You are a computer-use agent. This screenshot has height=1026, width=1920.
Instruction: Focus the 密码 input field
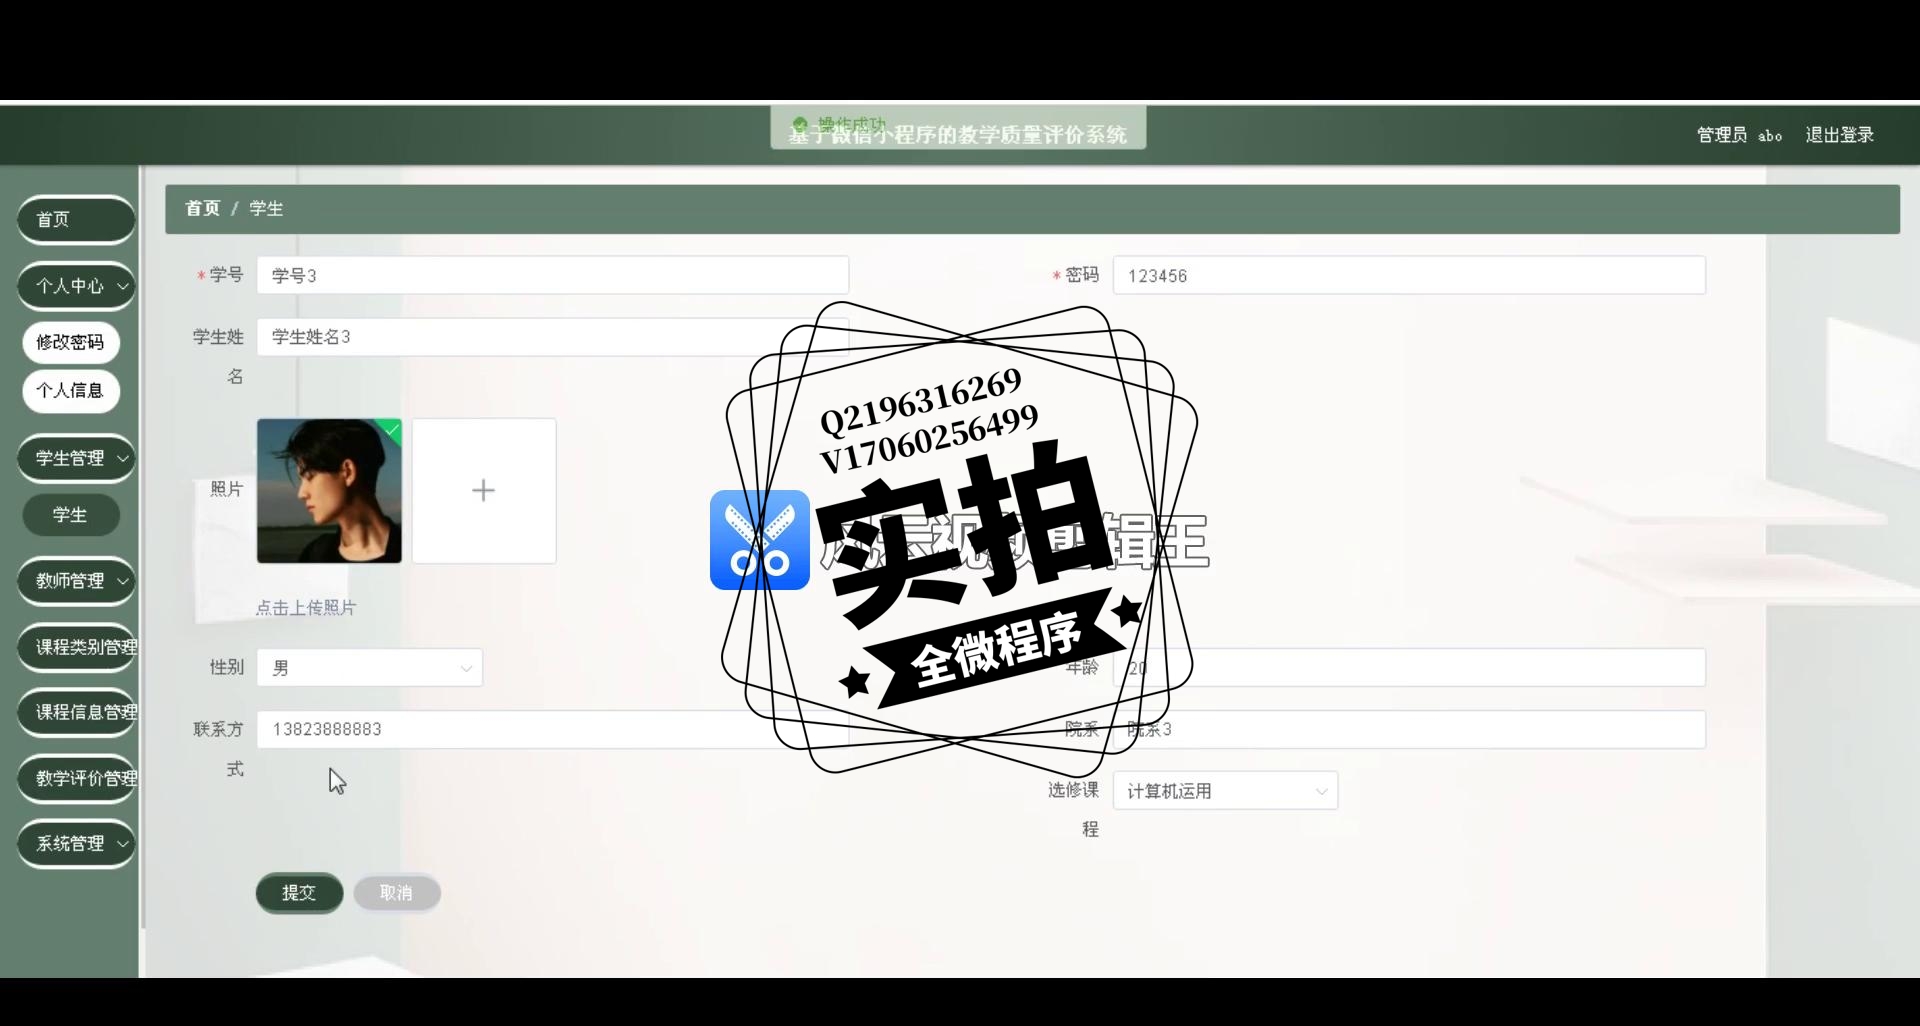coord(1408,275)
